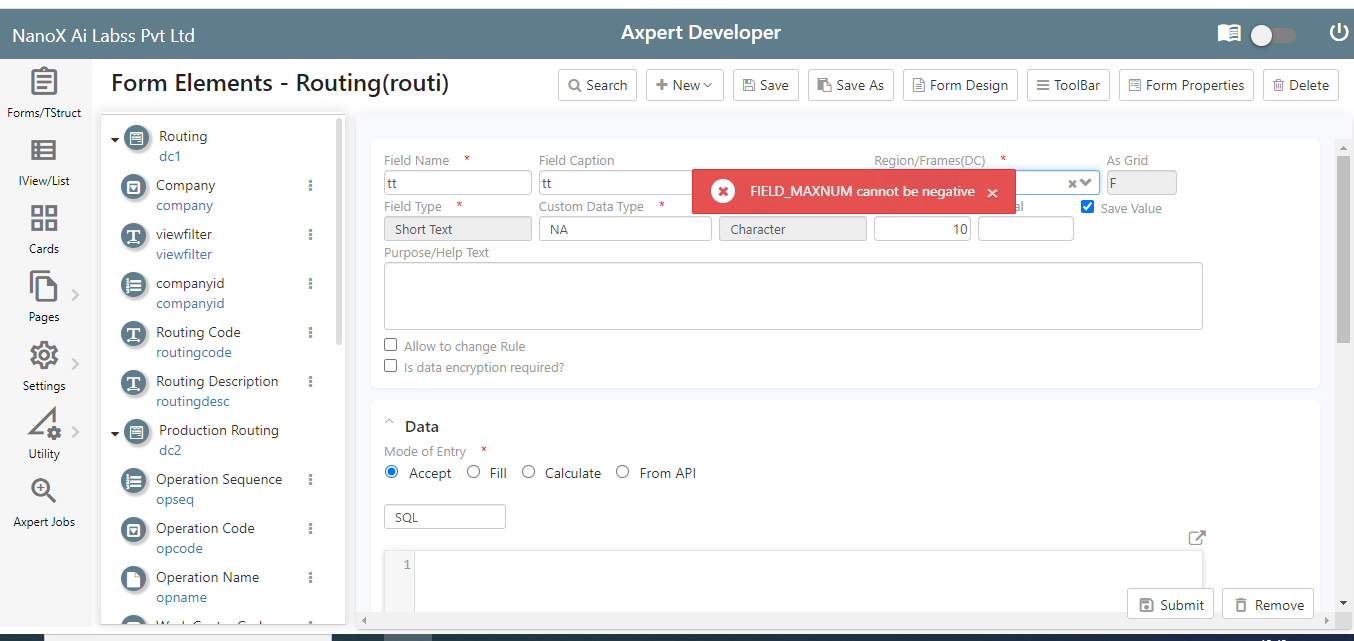Viewport: 1354px width, 641px height.
Task: Click the Search toolbar button
Action: point(598,85)
